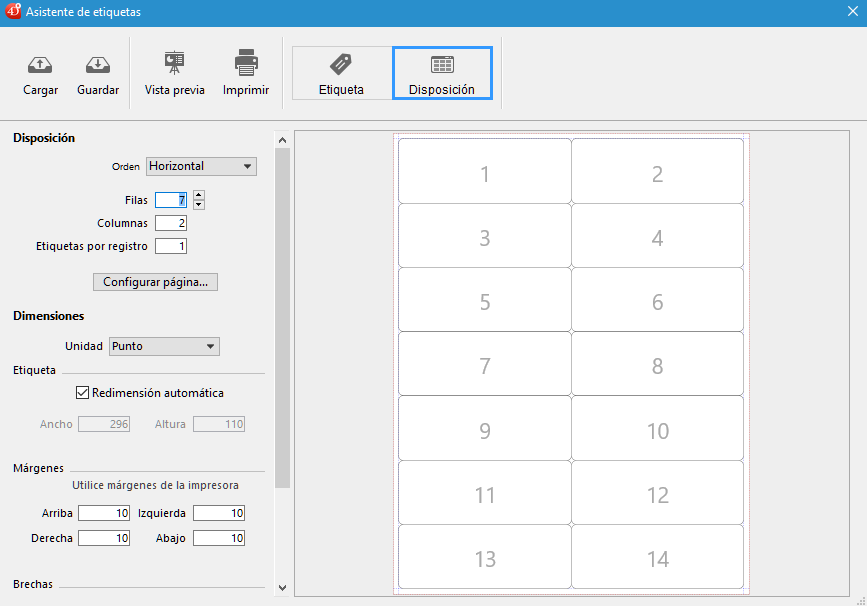Click the 4D app icon in title bar
Screen dimensions: 867x606
coord(14,13)
